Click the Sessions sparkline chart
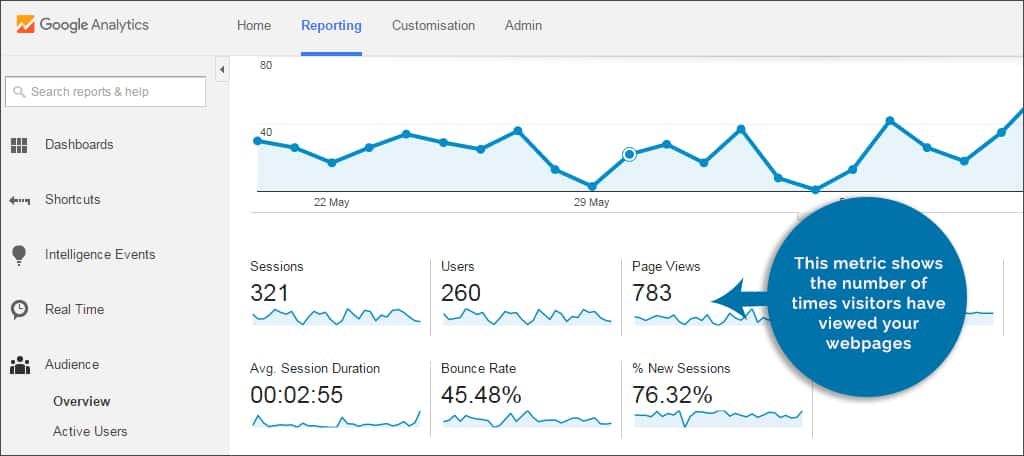This screenshot has width=1024, height=456. [336, 316]
